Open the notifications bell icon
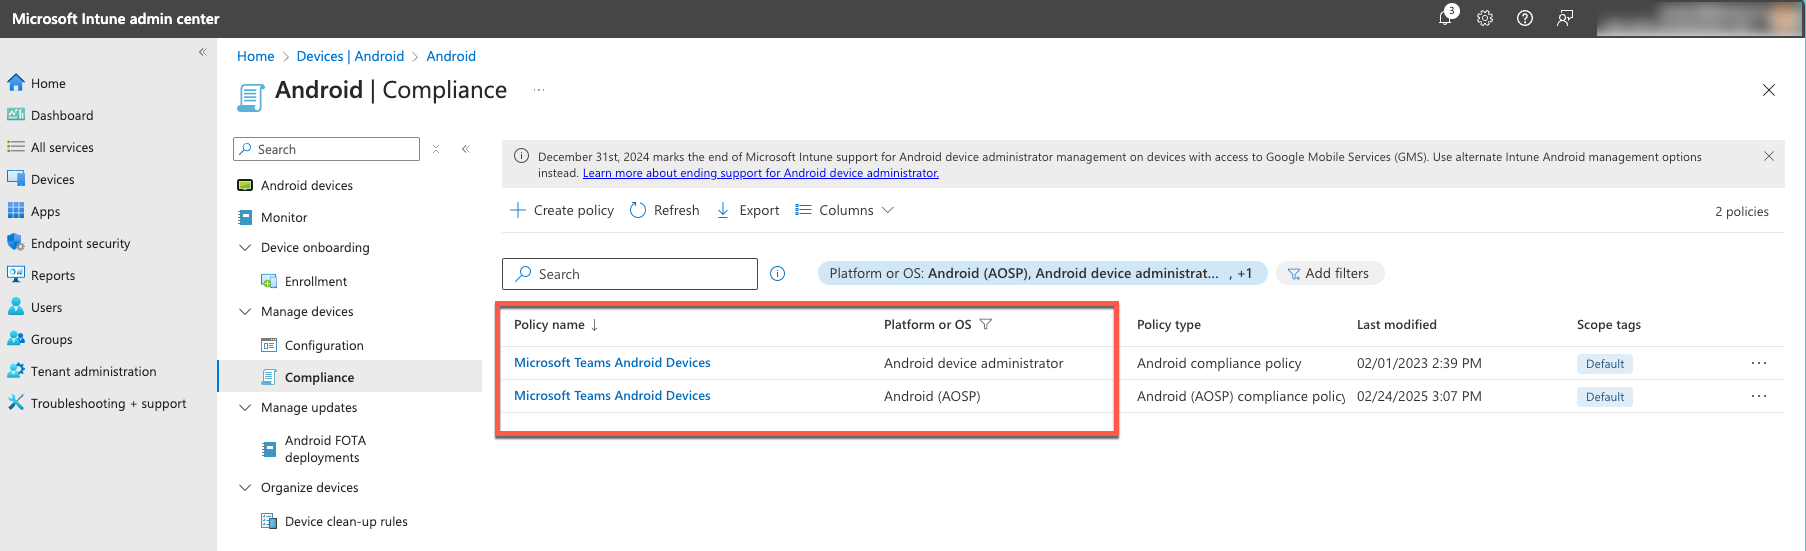The height and width of the screenshot is (551, 1806). click(x=1445, y=18)
